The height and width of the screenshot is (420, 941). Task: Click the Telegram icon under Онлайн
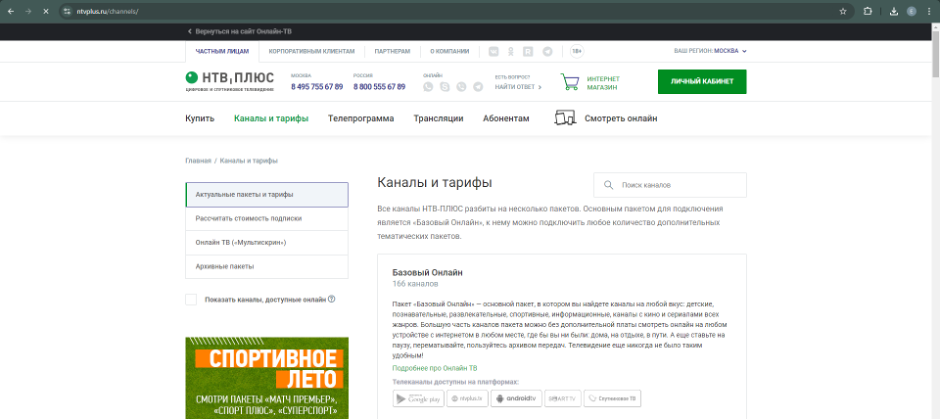478,87
